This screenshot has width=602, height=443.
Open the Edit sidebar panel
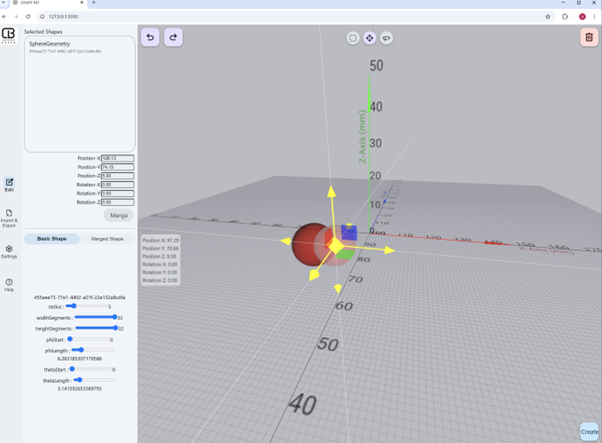[x=9, y=184]
